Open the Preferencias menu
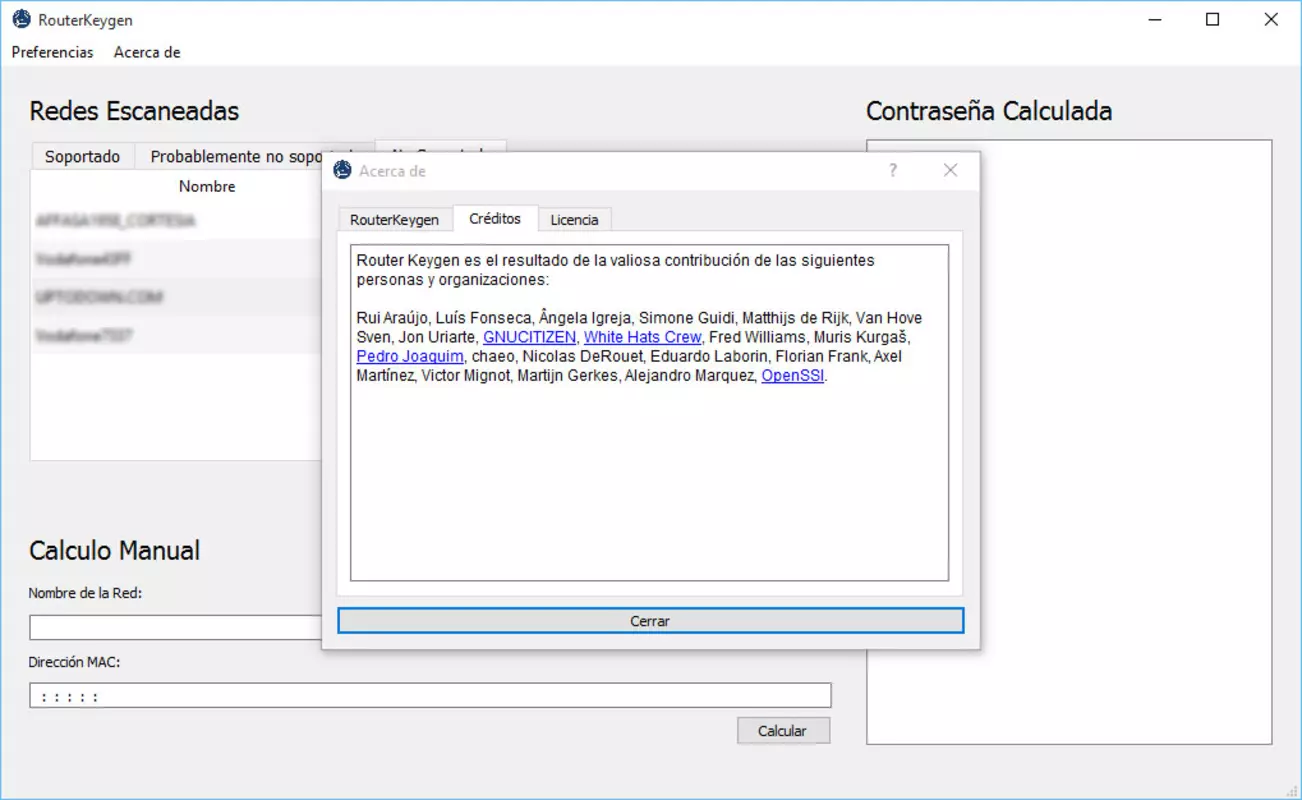 52,52
